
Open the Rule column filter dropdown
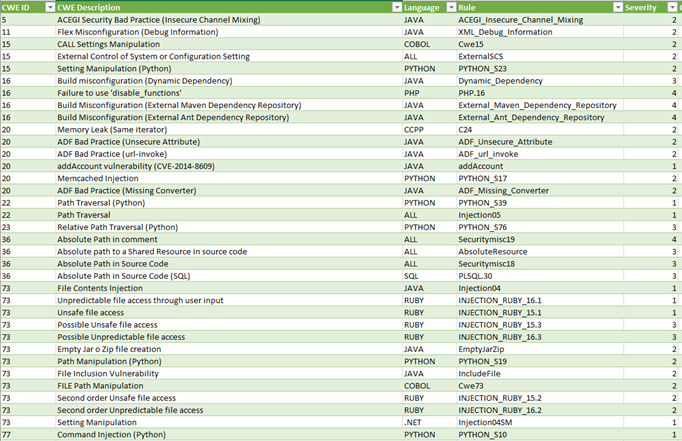coord(618,7)
